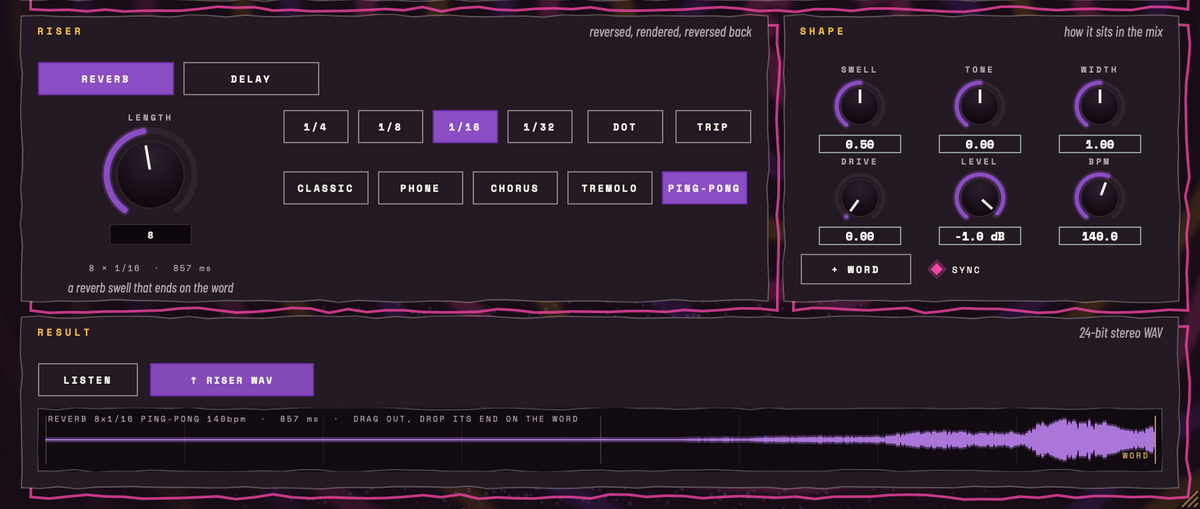
Task: Click the LEVEL knob
Action: tap(979, 197)
